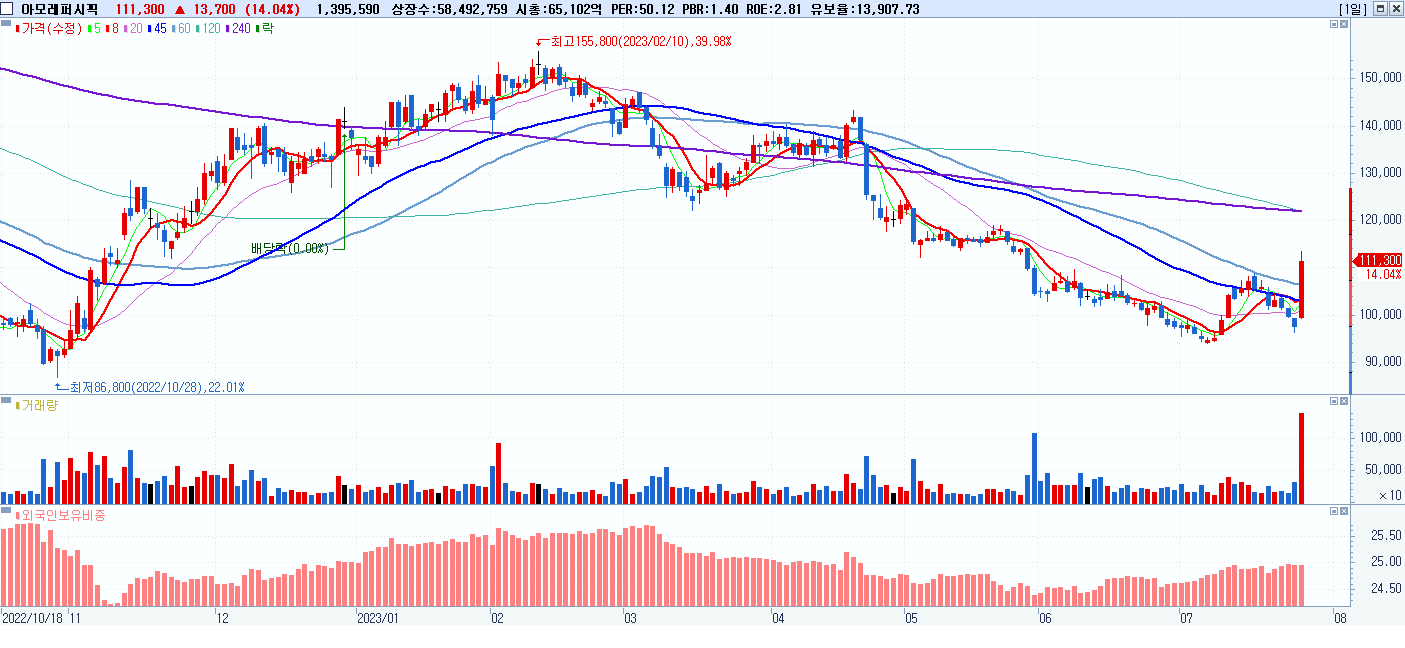
Task: Toggle the 8-day moving average legend
Action: tap(112, 29)
